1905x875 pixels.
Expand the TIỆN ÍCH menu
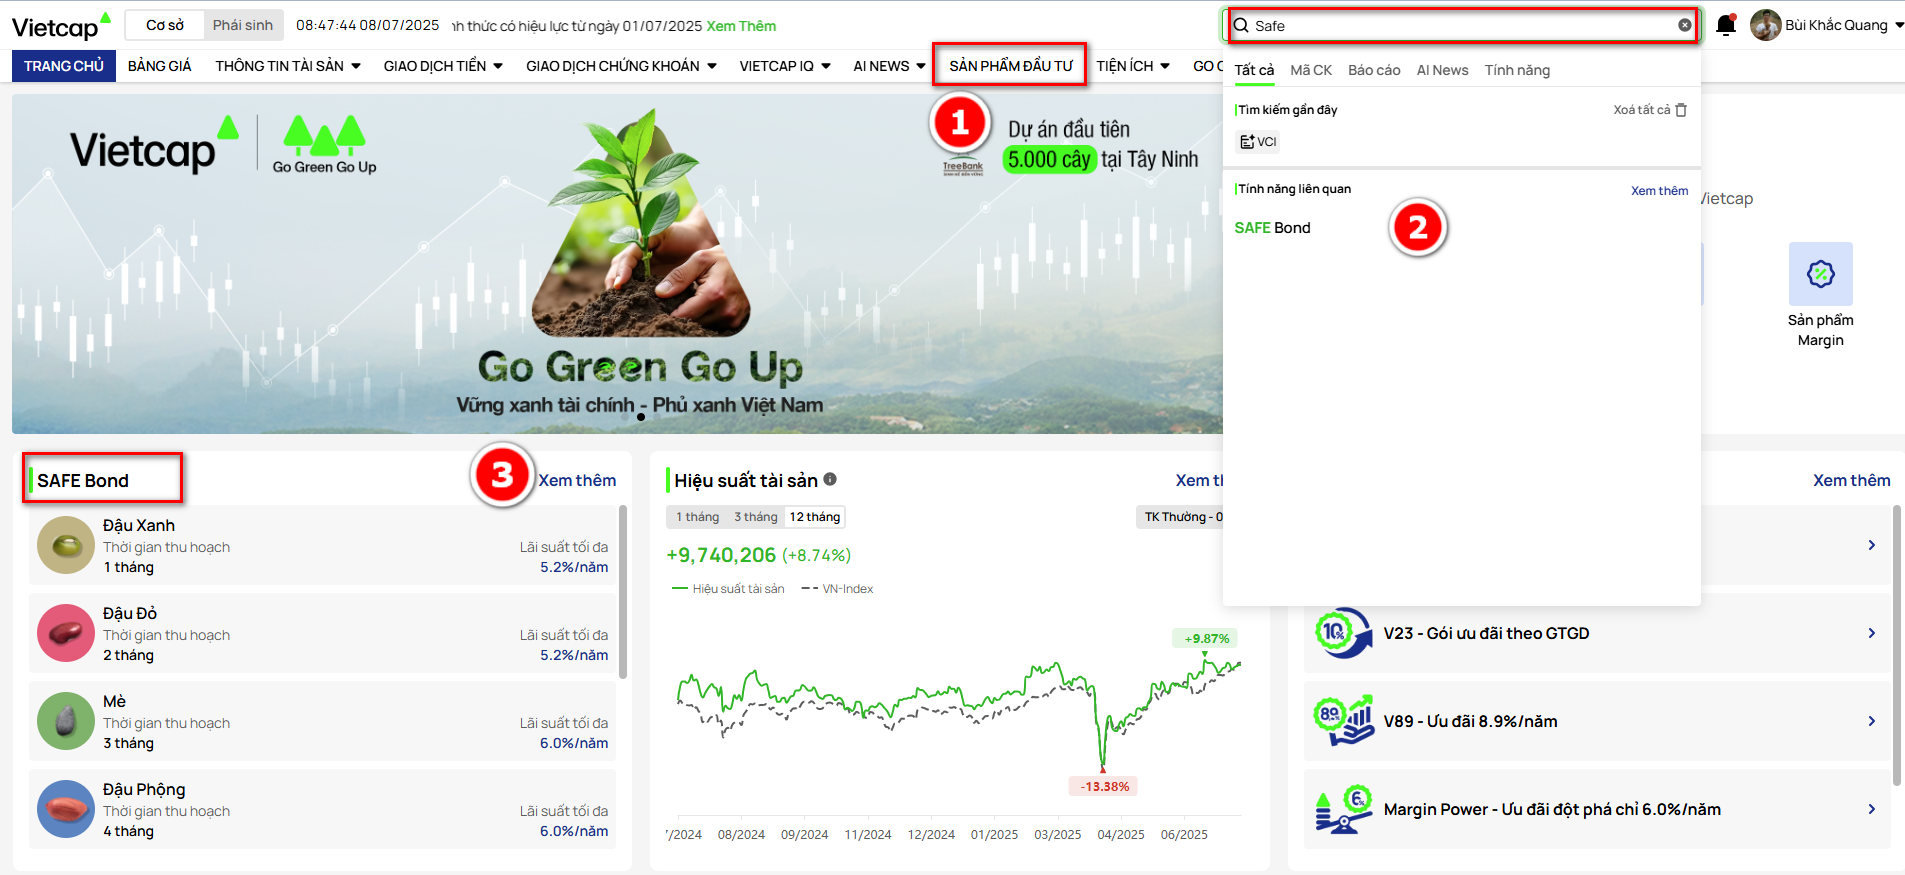1133,66
